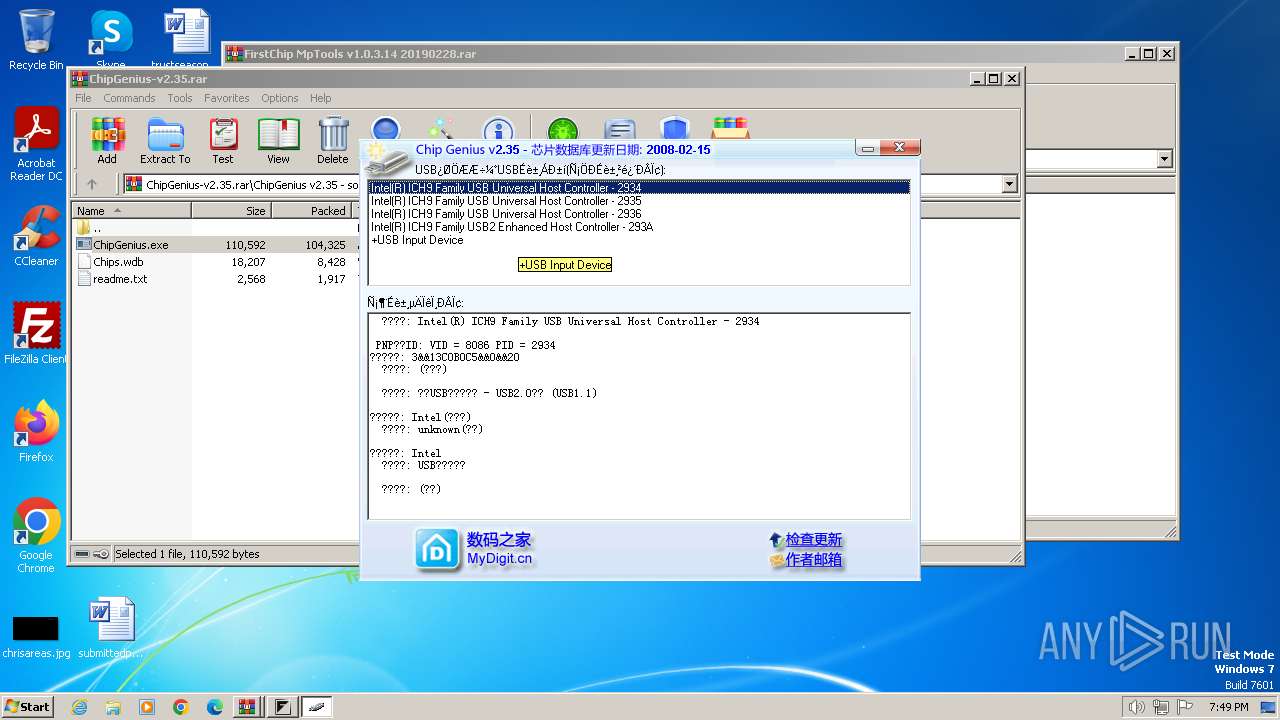
Task: Expand the dropdown in the FirstChip MpTools window
Action: 1164,159
